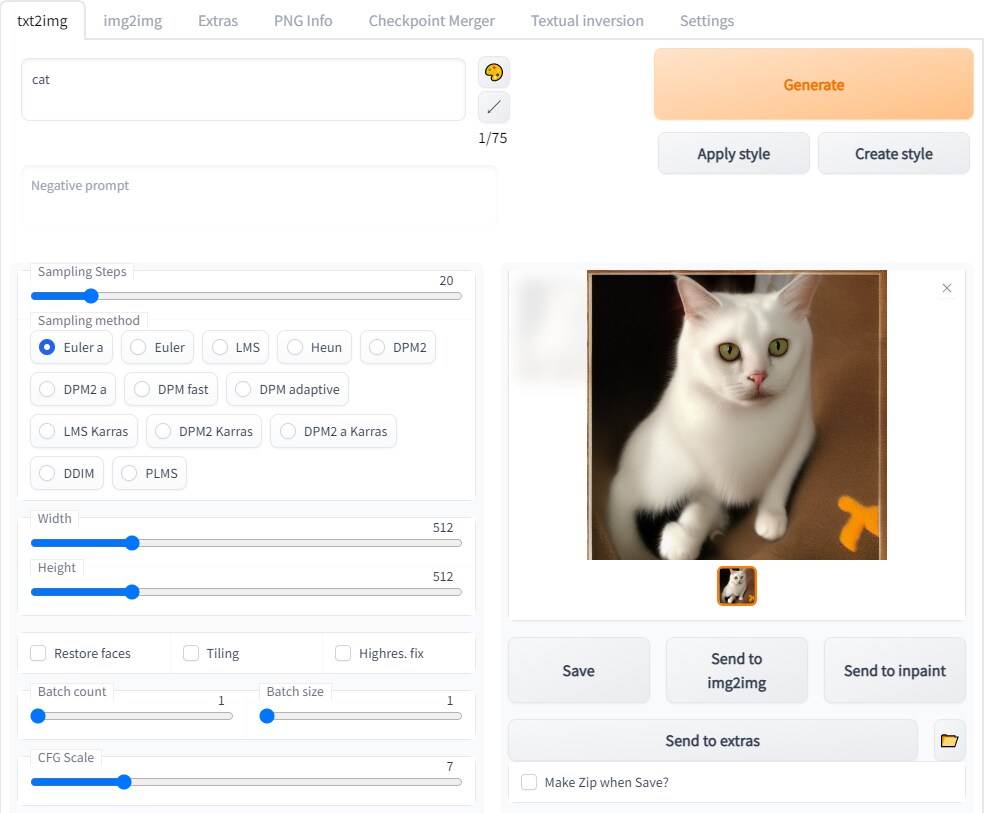Click the Batch count slider handle

point(38,716)
